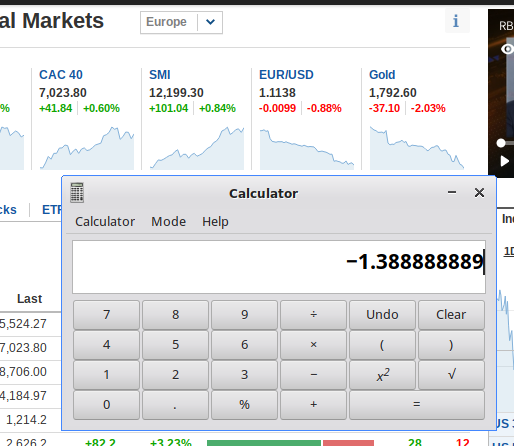Click the calculator display field
Image resolution: width=514 pixels, height=446 pixels.
point(279,267)
